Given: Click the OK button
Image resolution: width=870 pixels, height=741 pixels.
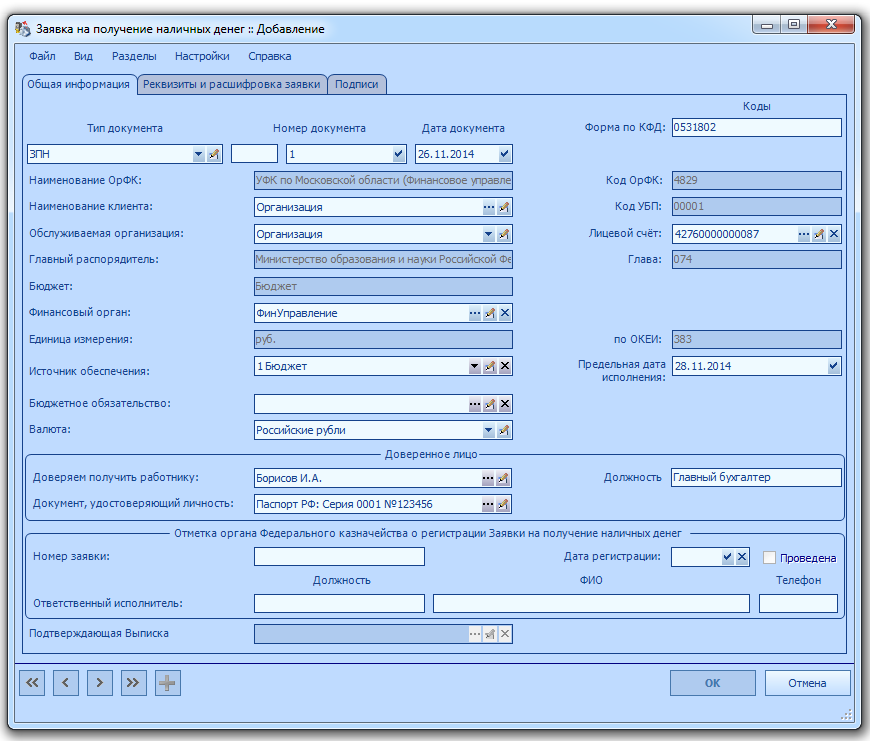Looking at the screenshot, I should pyautogui.click(x=712, y=683).
